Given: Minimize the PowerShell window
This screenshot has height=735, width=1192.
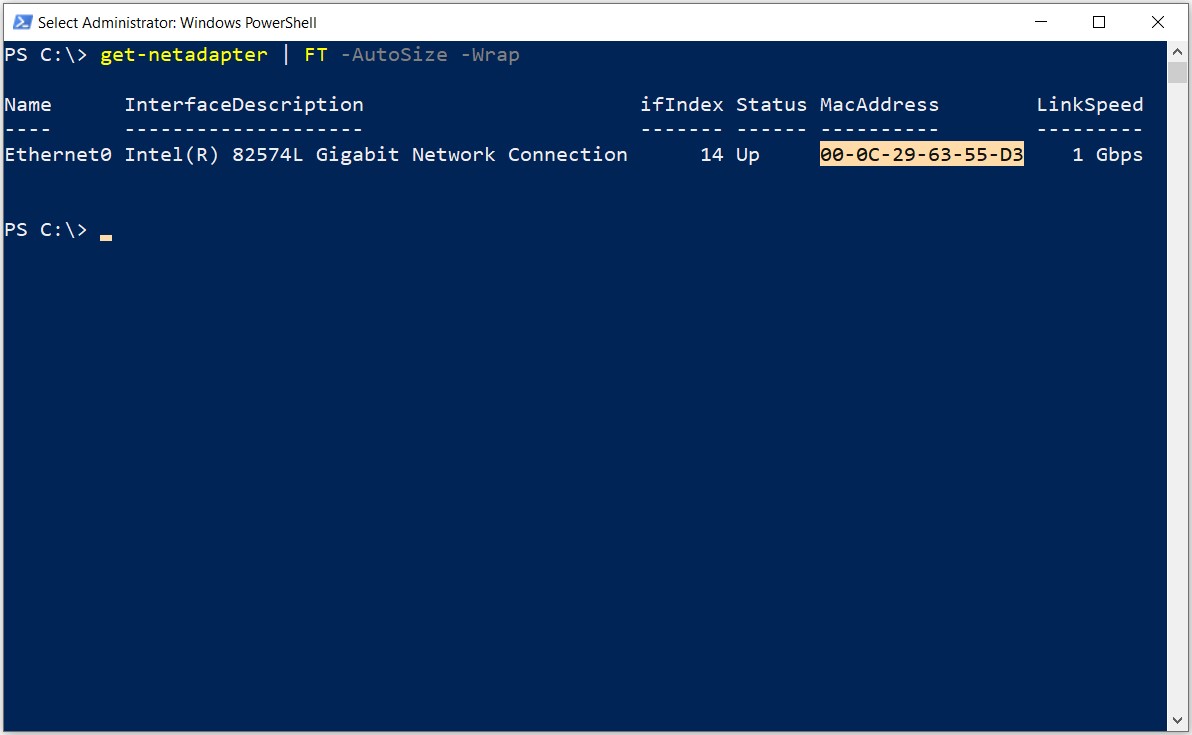Looking at the screenshot, I should (x=1041, y=22).
